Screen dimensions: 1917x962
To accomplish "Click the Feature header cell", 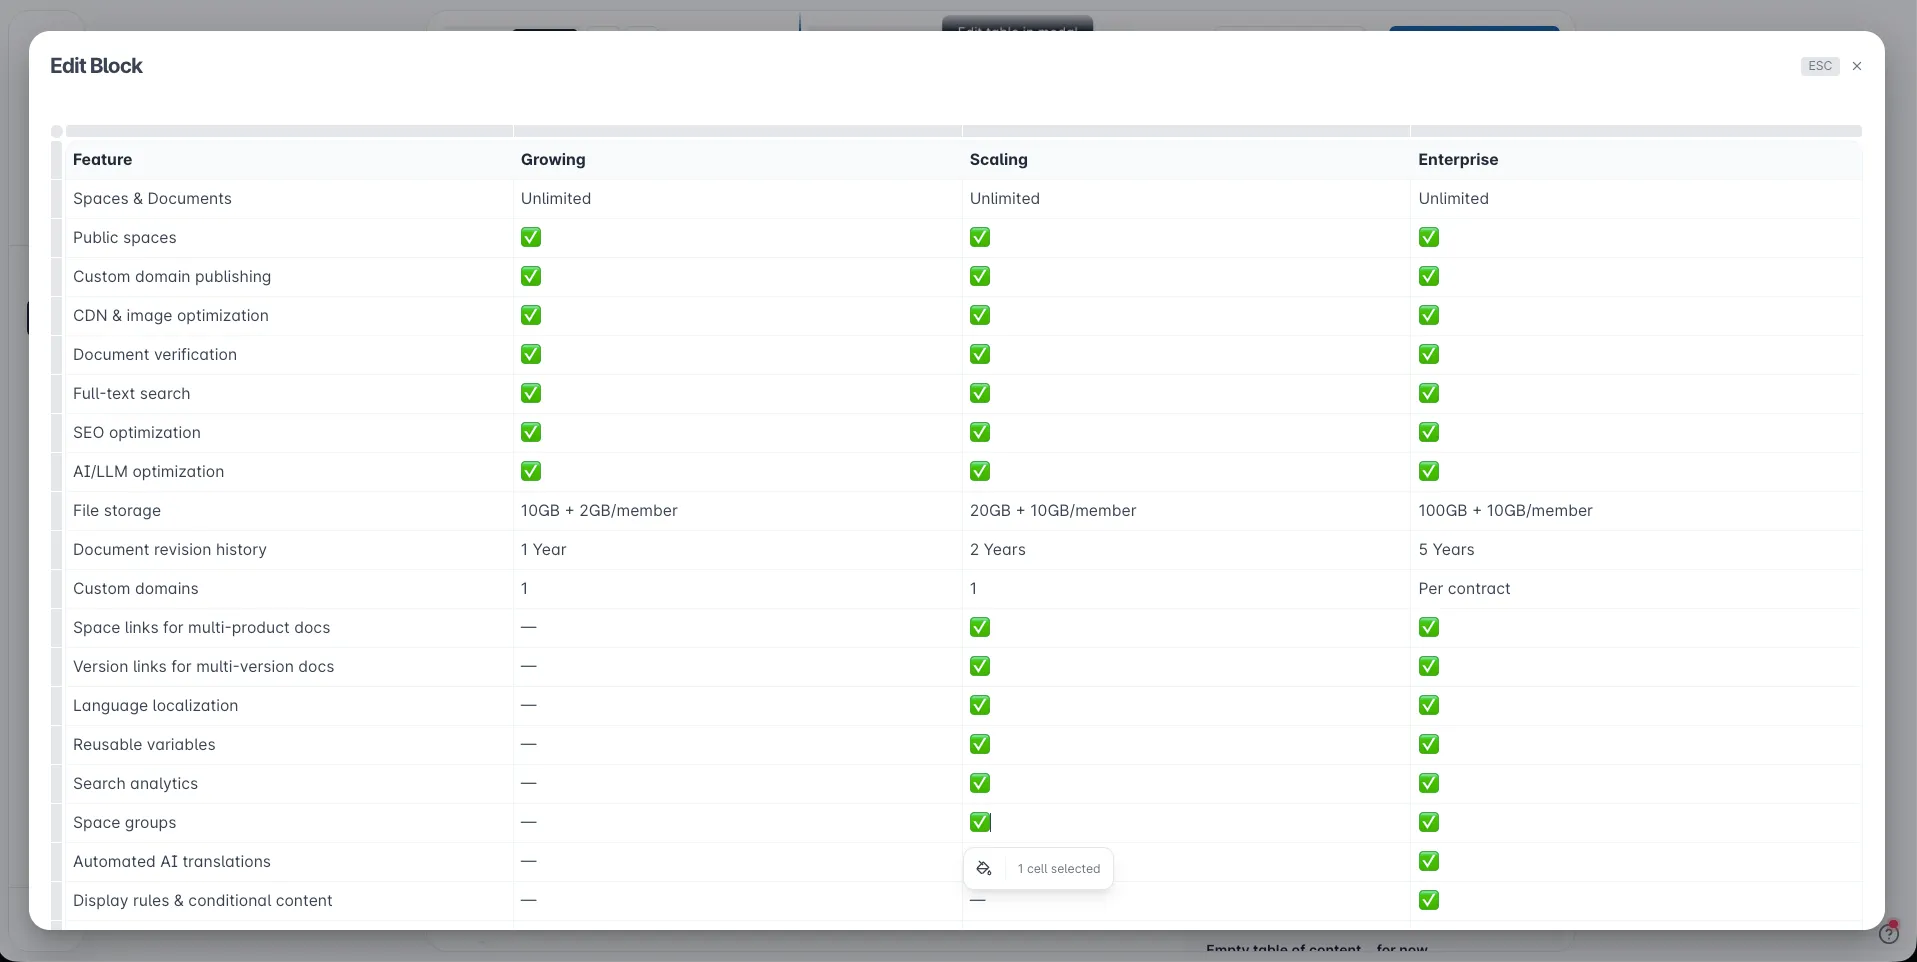I will (289, 160).
